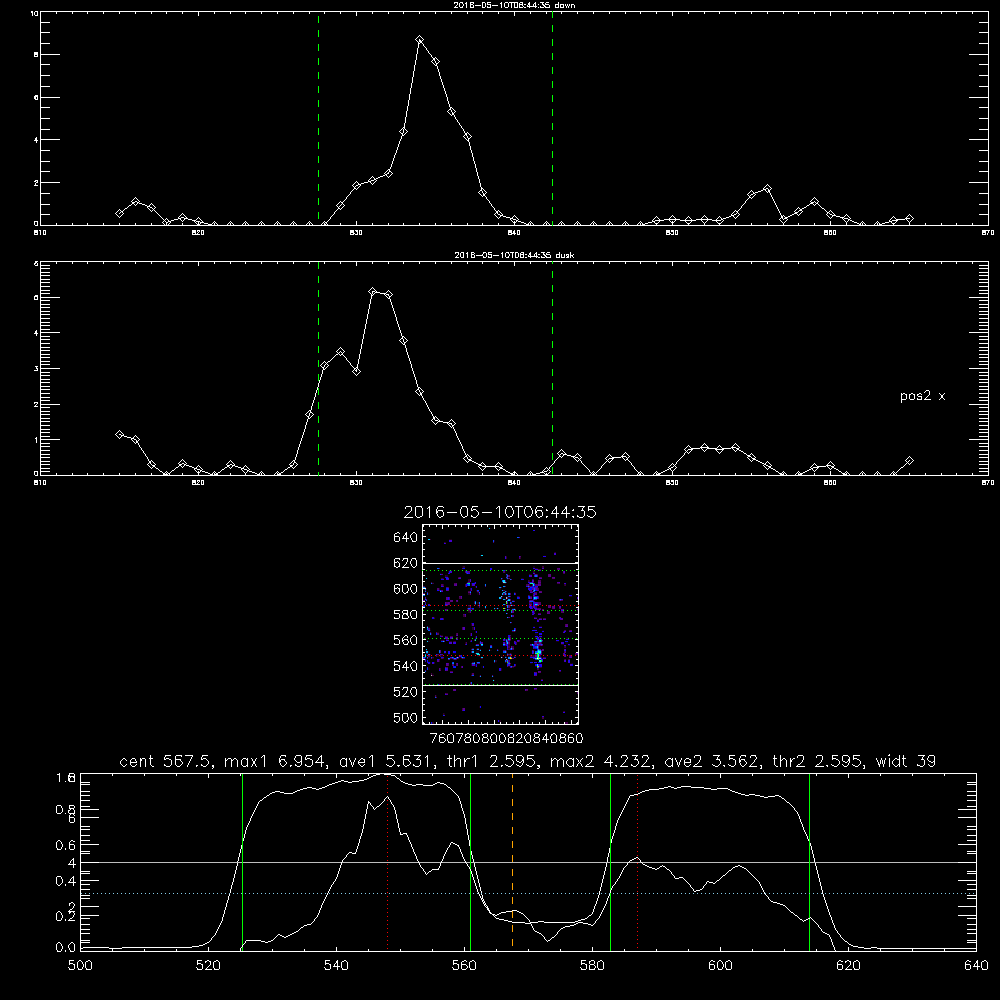This screenshot has width=1000, height=1000.
Task: Click the timestamp title above the spectral image
Action: [500, 512]
